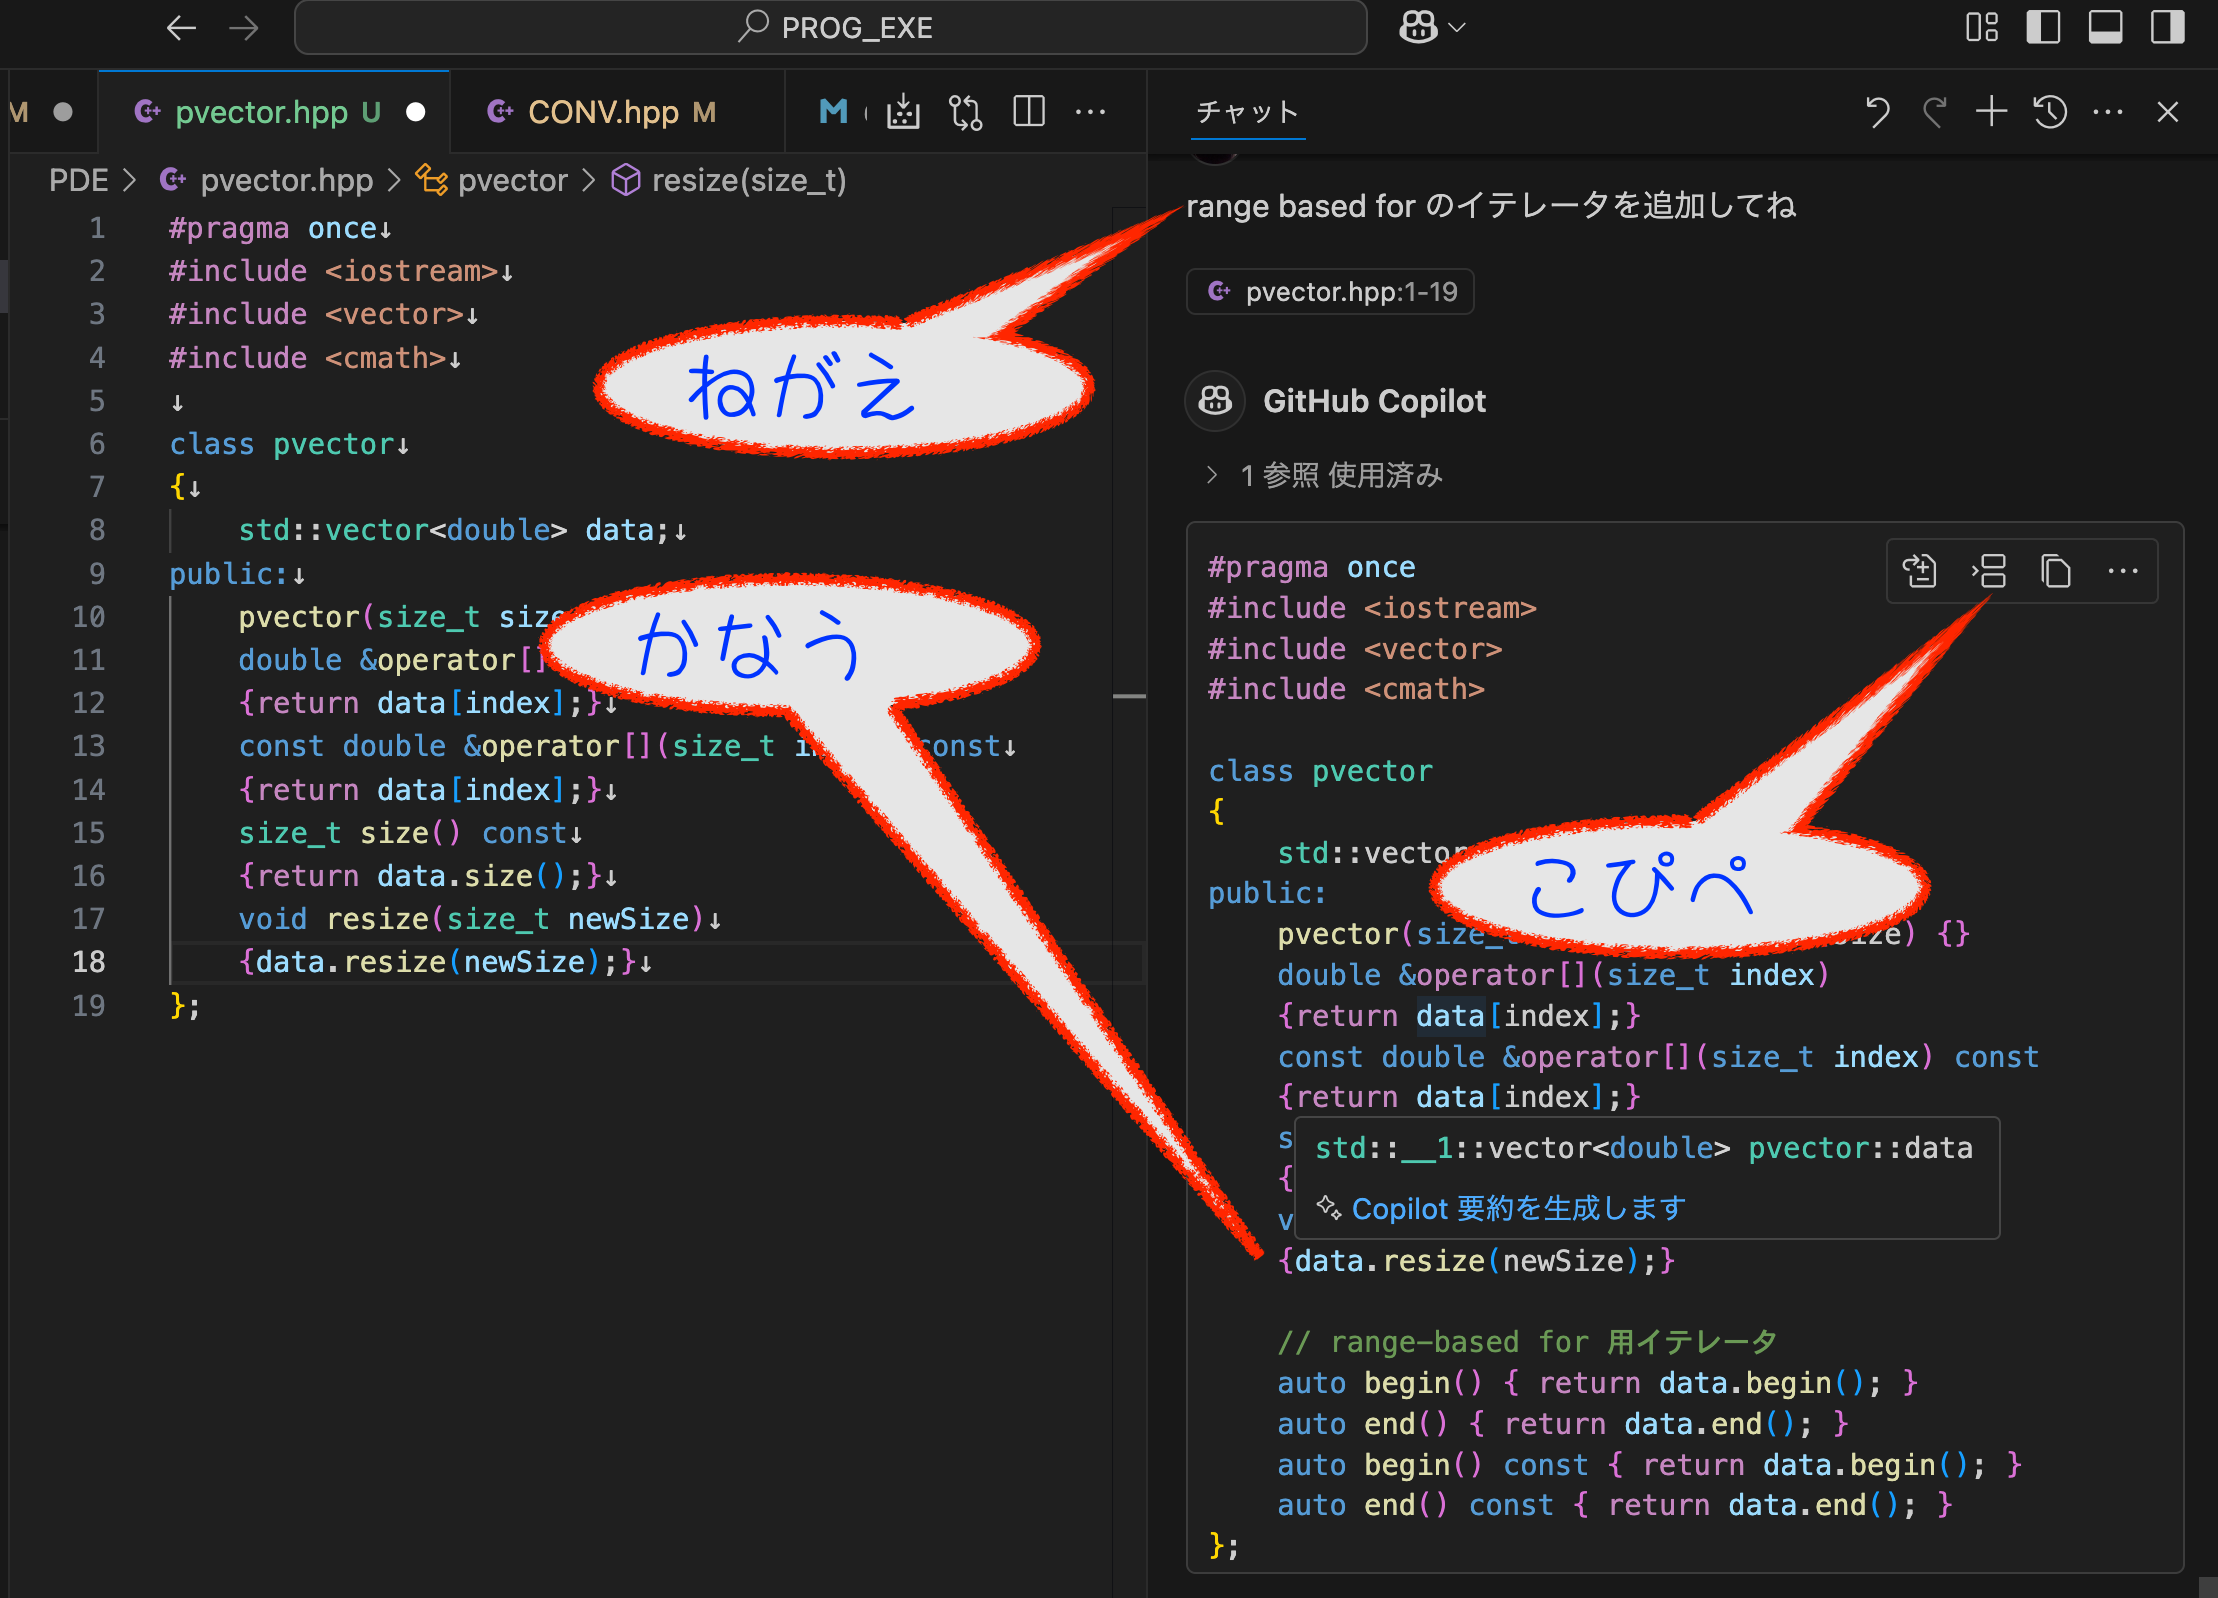Image resolution: width=2218 pixels, height=1598 pixels.
Task: Click Copilot 要約を生成します link
Action: 1518,1209
